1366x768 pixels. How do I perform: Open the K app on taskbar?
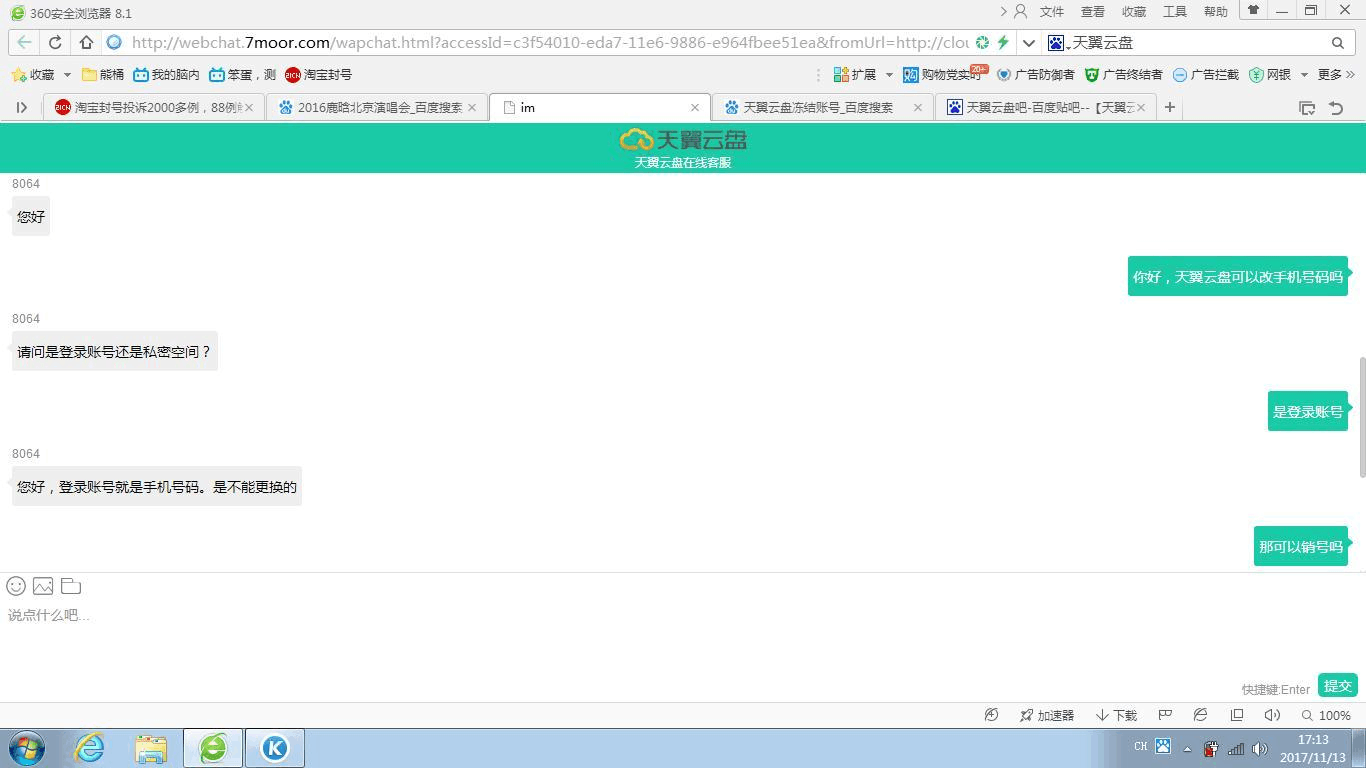tap(274, 748)
